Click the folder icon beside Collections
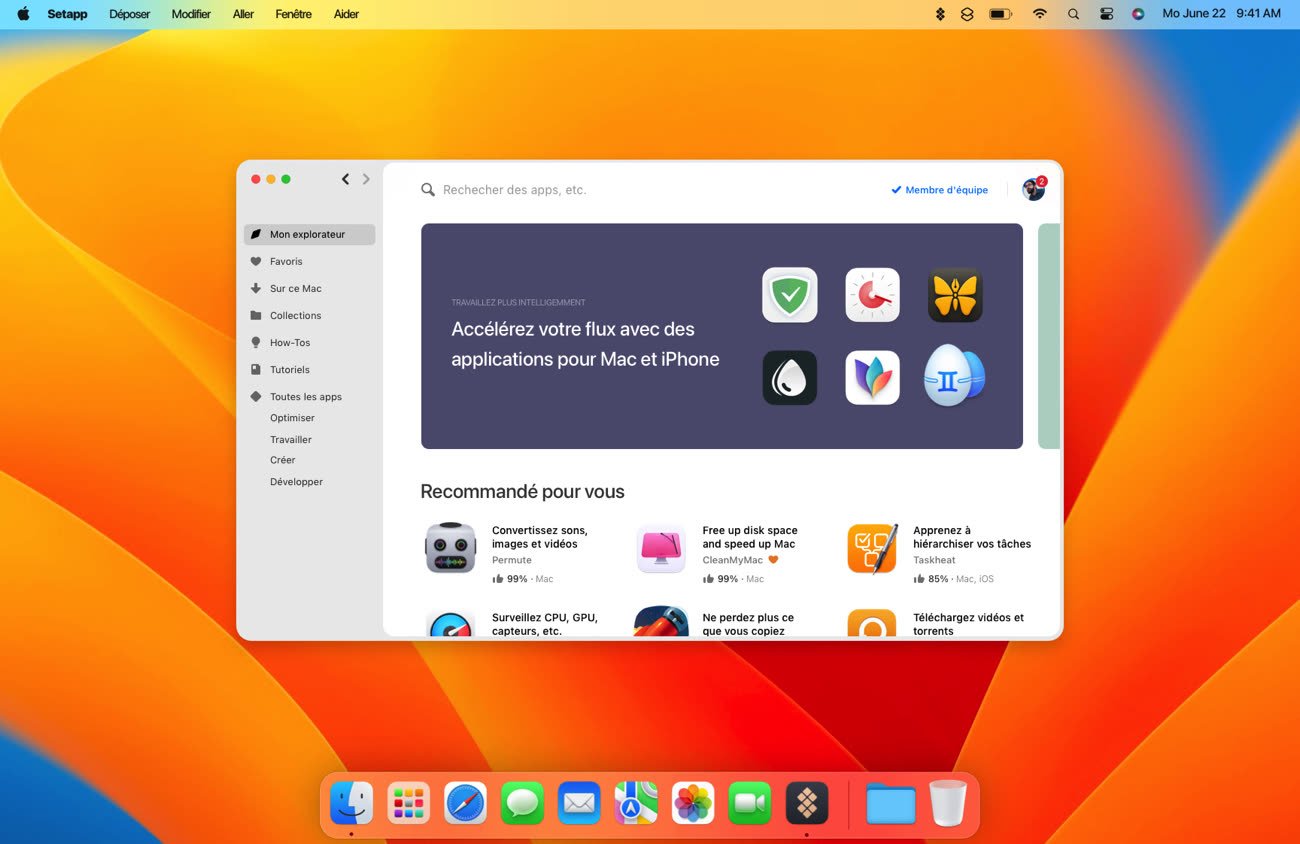Viewport: 1300px width, 844px height. click(x=256, y=315)
